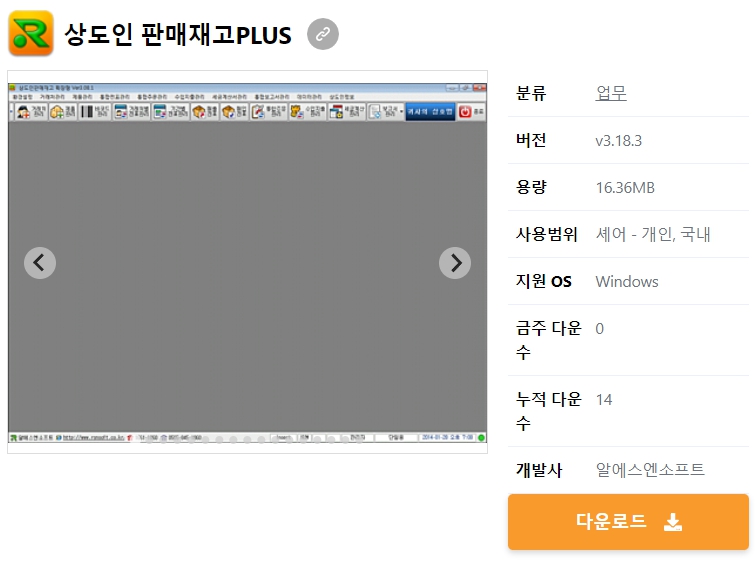Click the version value v3.18.3
The width and height of the screenshot is (755, 561).
point(618,141)
